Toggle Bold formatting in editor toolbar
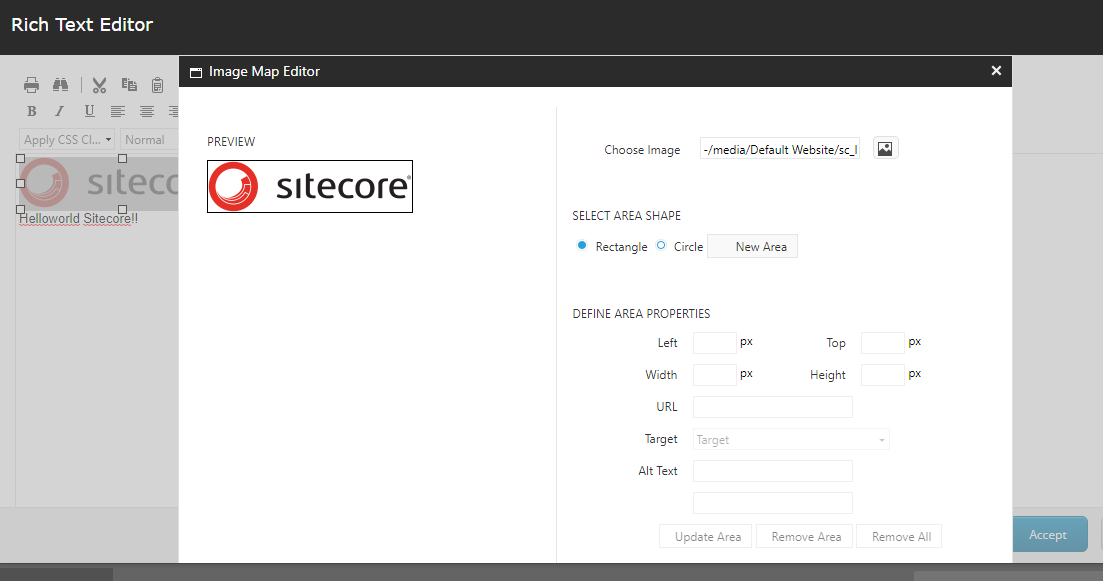The width and height of the screenshot is (1103, 581). point(32,111)
